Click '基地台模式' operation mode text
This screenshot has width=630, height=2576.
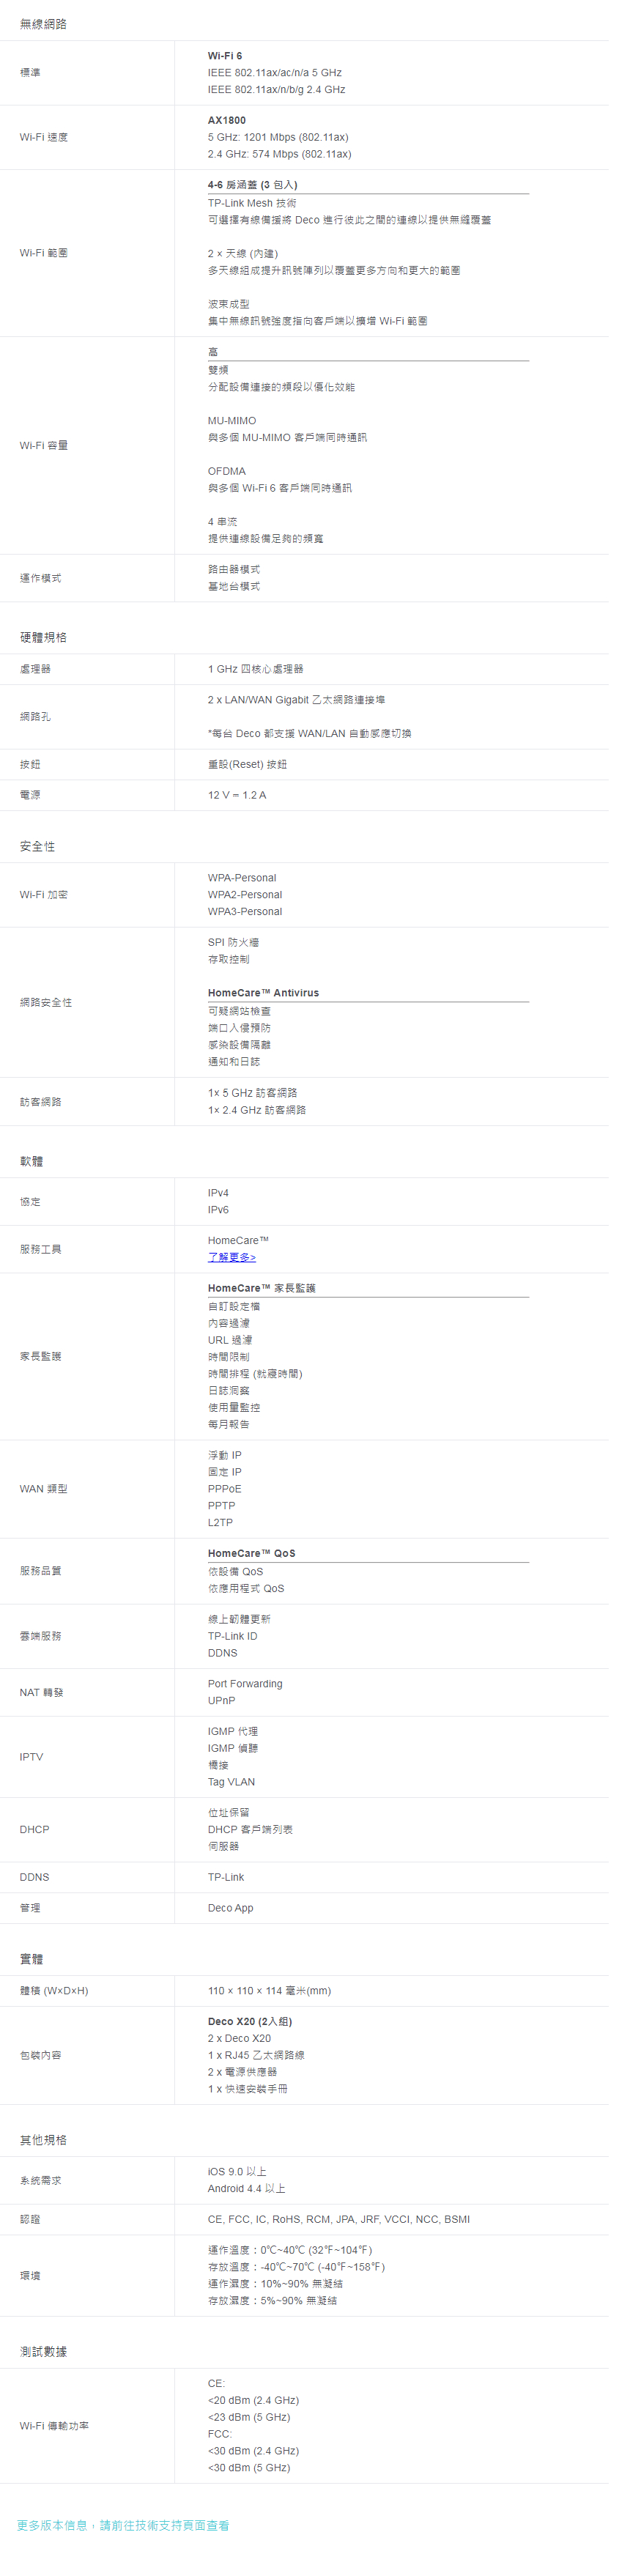pyautogui.click(x=234, y=586)
